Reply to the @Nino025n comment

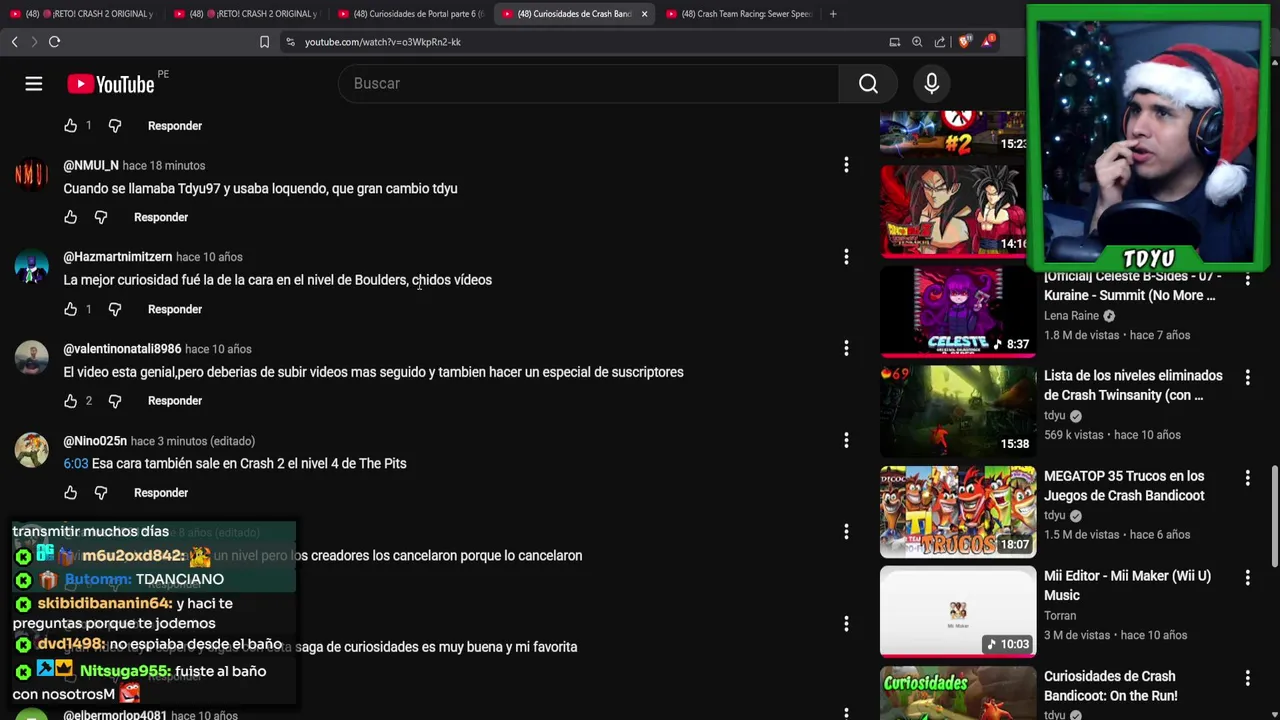(x=161, y=493)
